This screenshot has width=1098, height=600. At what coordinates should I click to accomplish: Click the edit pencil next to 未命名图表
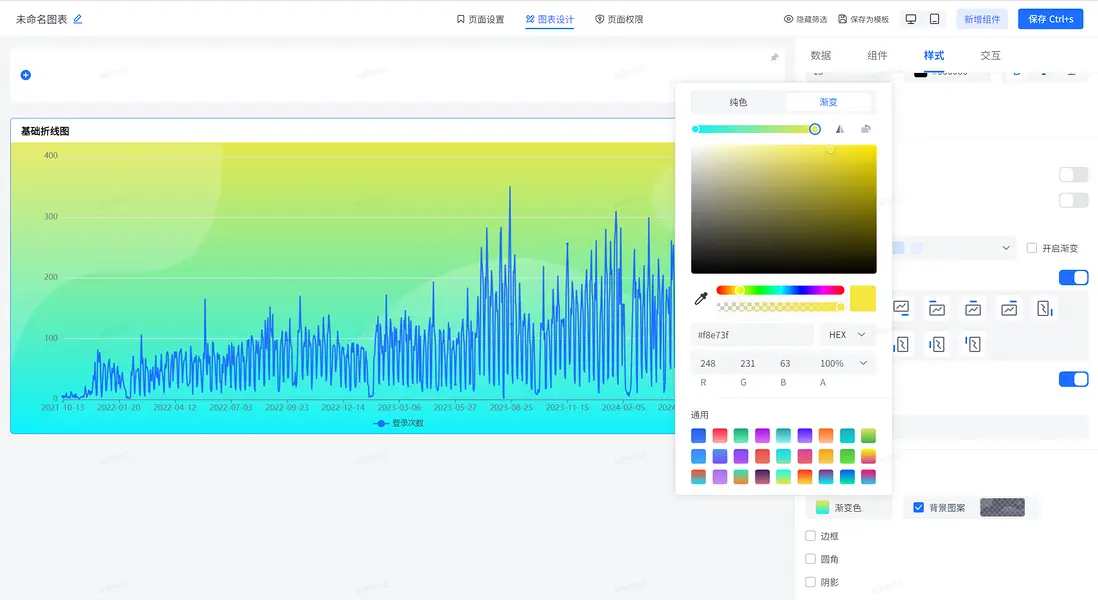point(78,19)
